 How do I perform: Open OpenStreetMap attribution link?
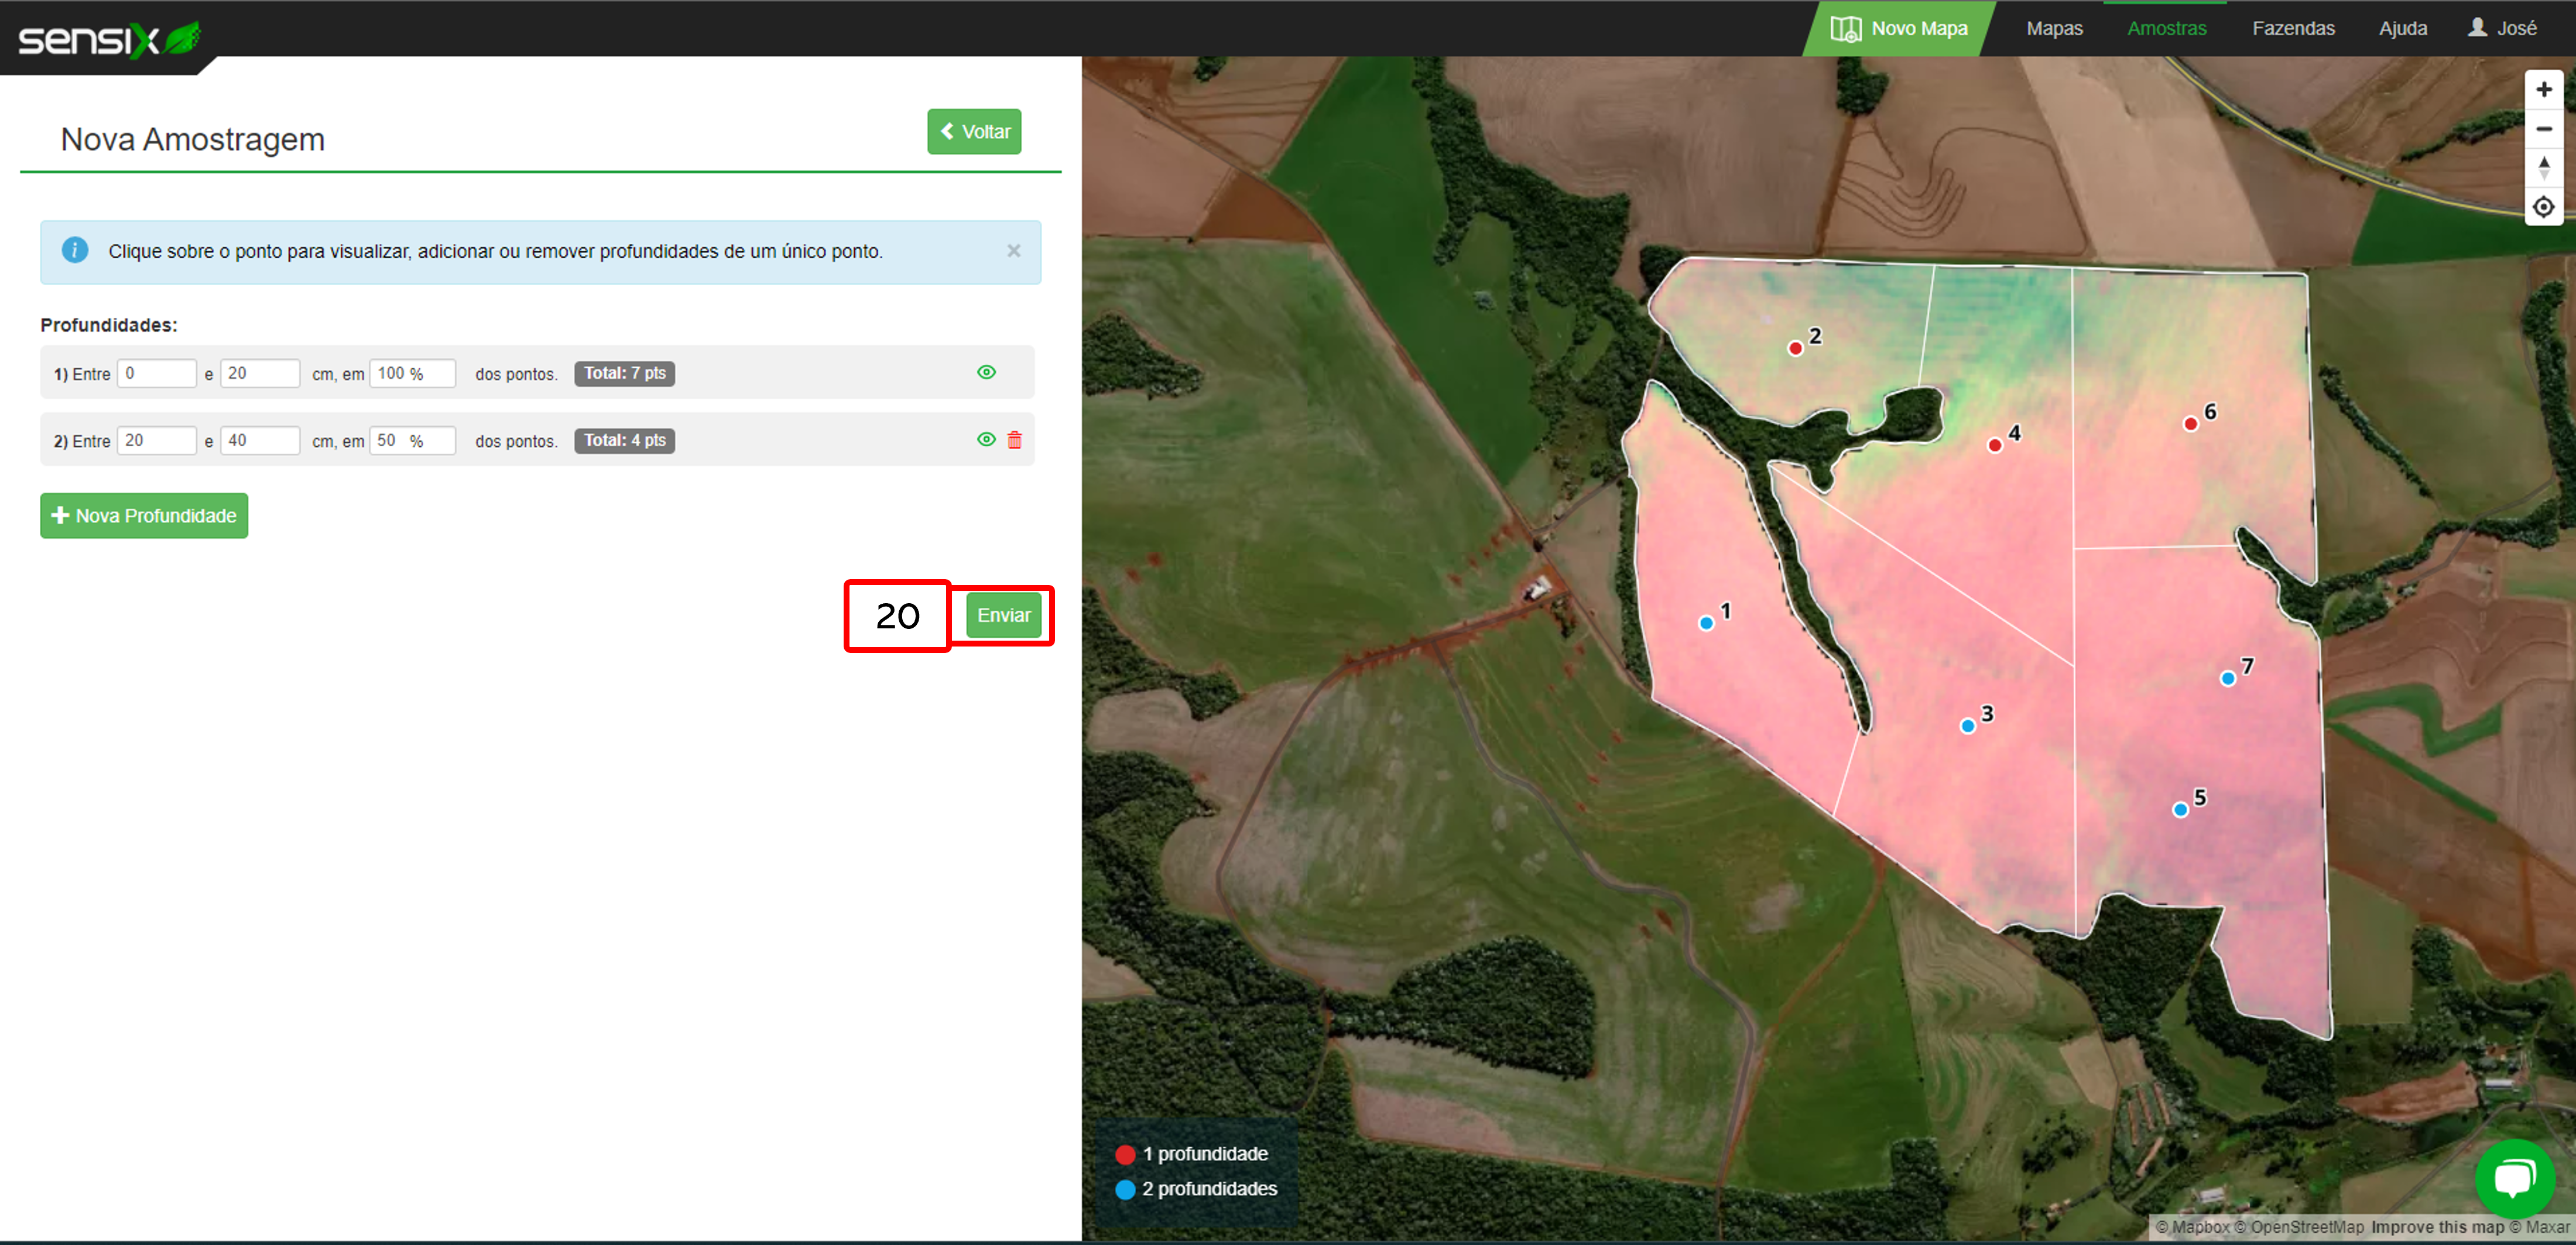click(2299, 1228)
